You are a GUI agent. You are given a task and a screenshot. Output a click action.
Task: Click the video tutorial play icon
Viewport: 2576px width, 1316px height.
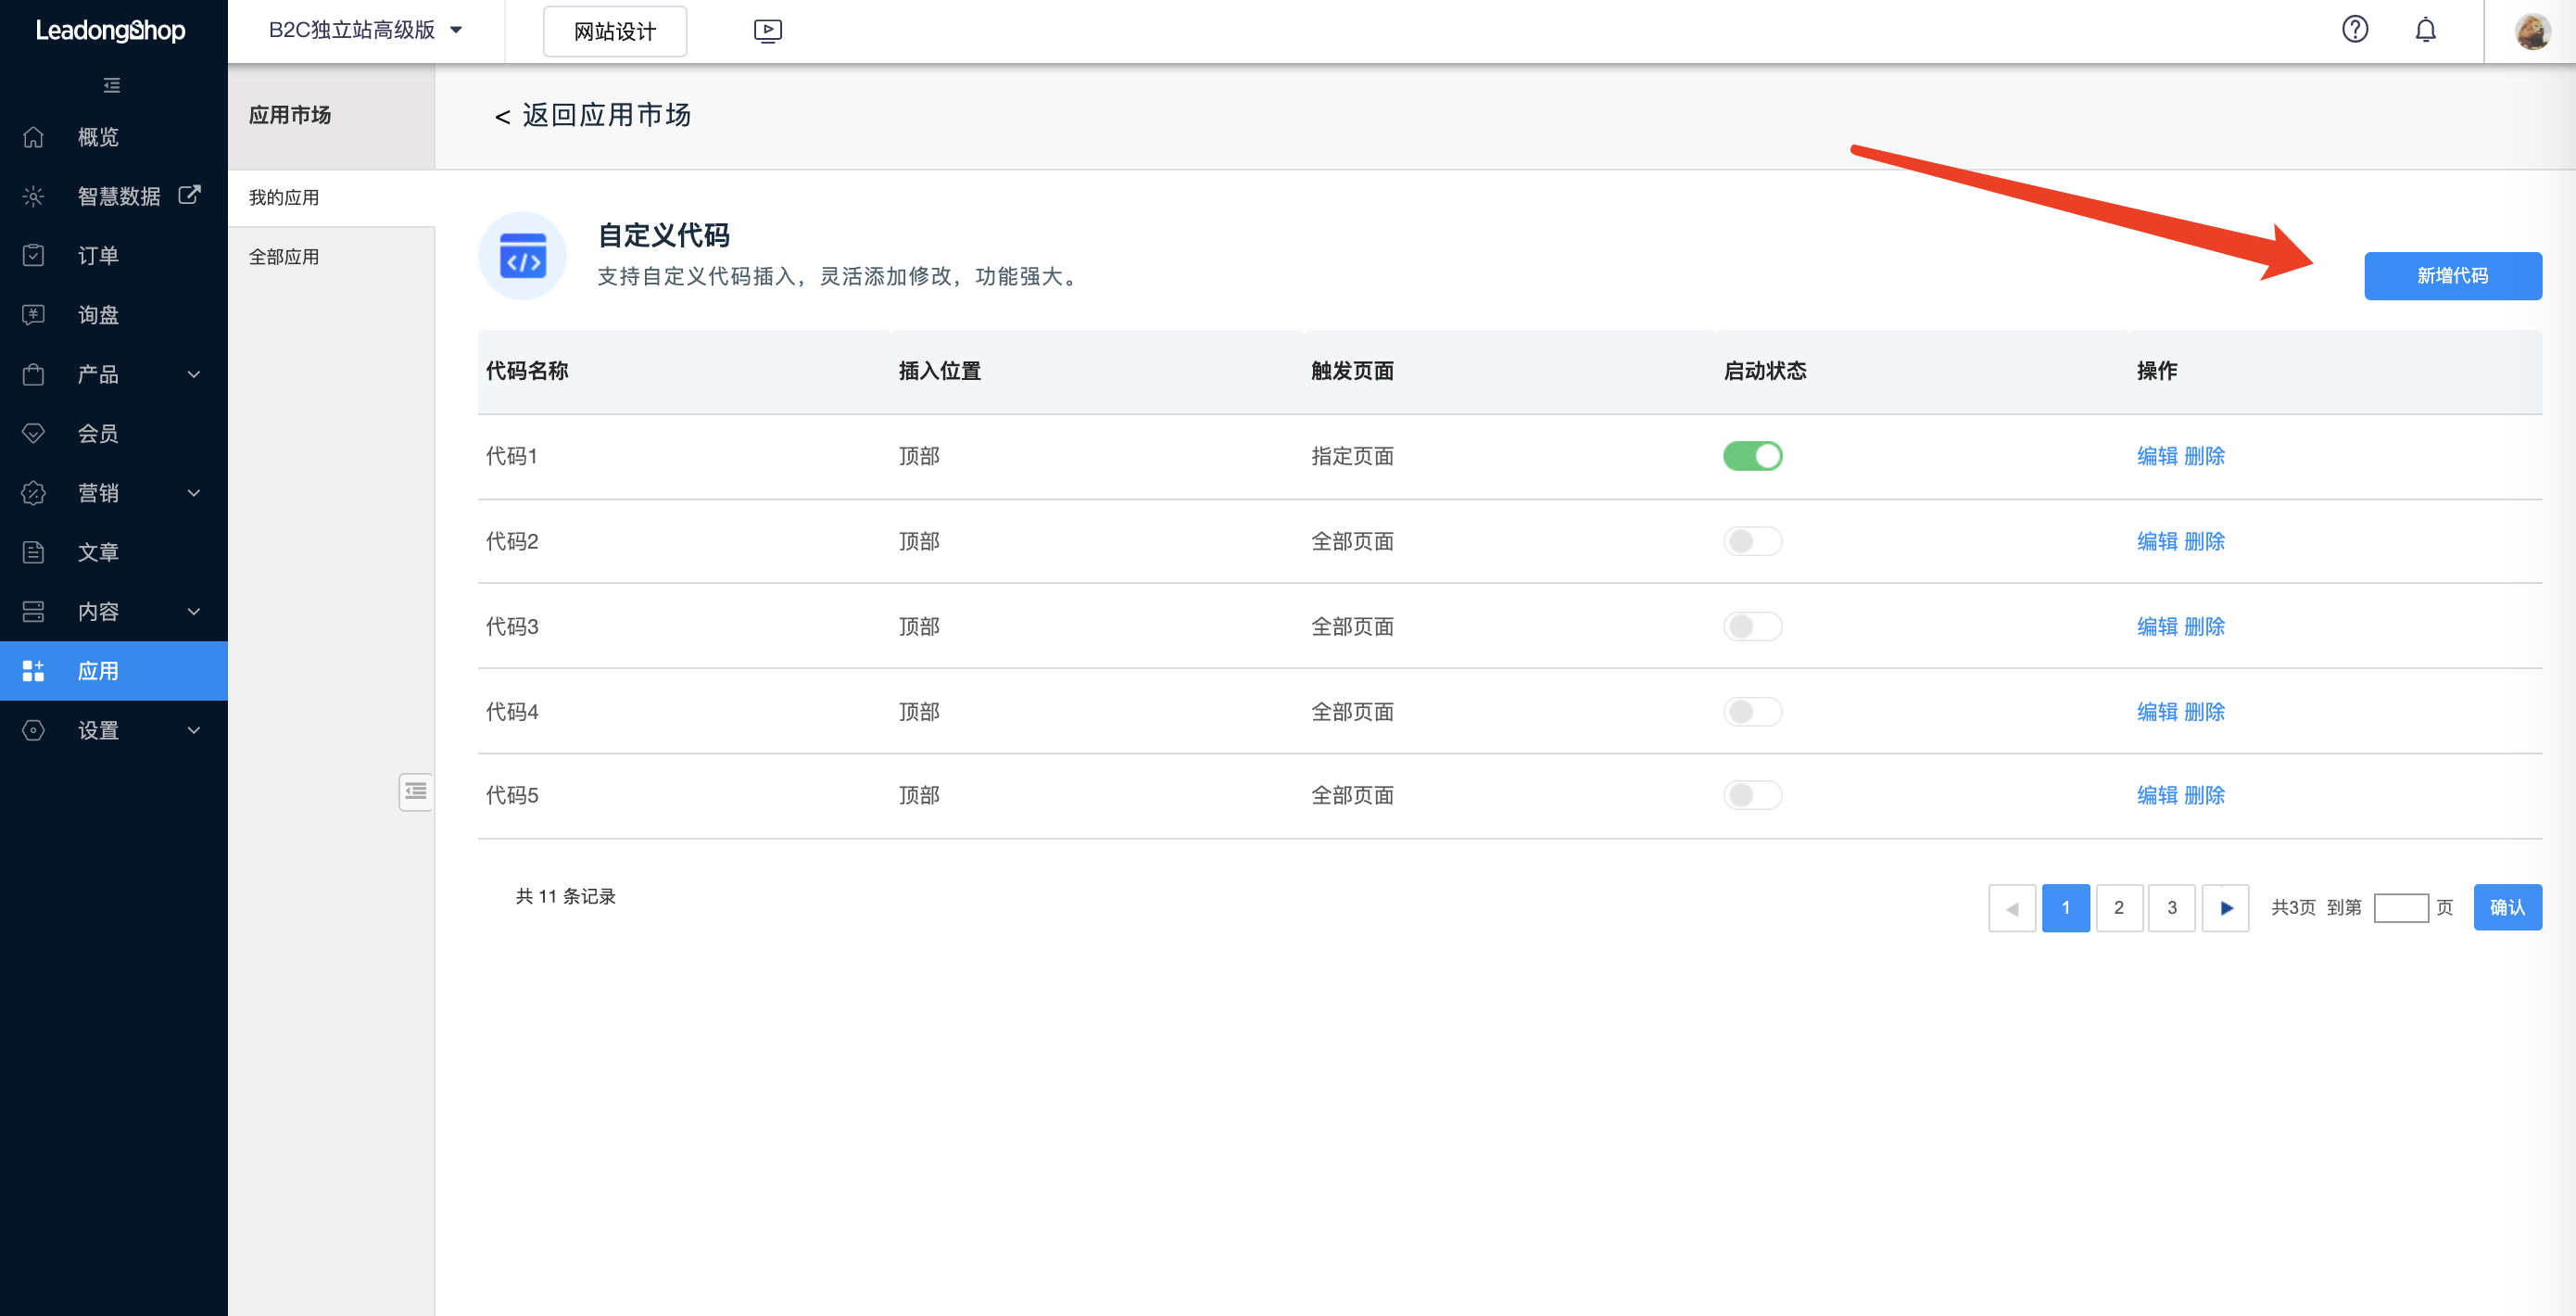coord(767,31)
